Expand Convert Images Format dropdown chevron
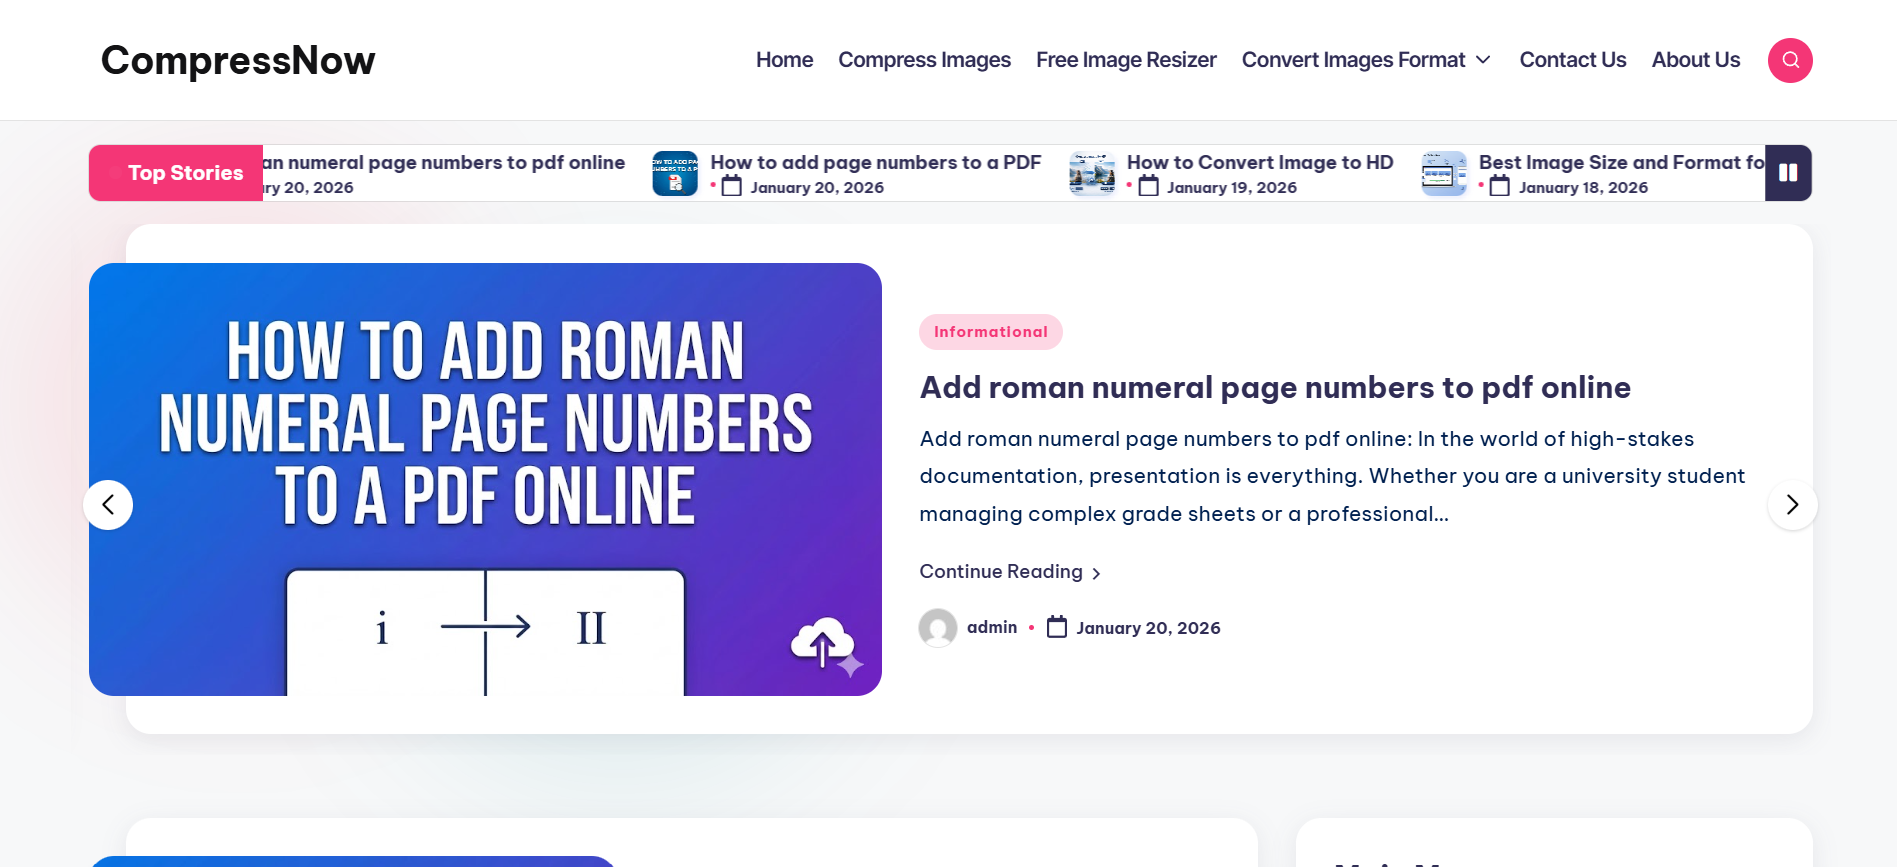The width and height of the screenshot is (1897, 867). (x=1484, y=60)
